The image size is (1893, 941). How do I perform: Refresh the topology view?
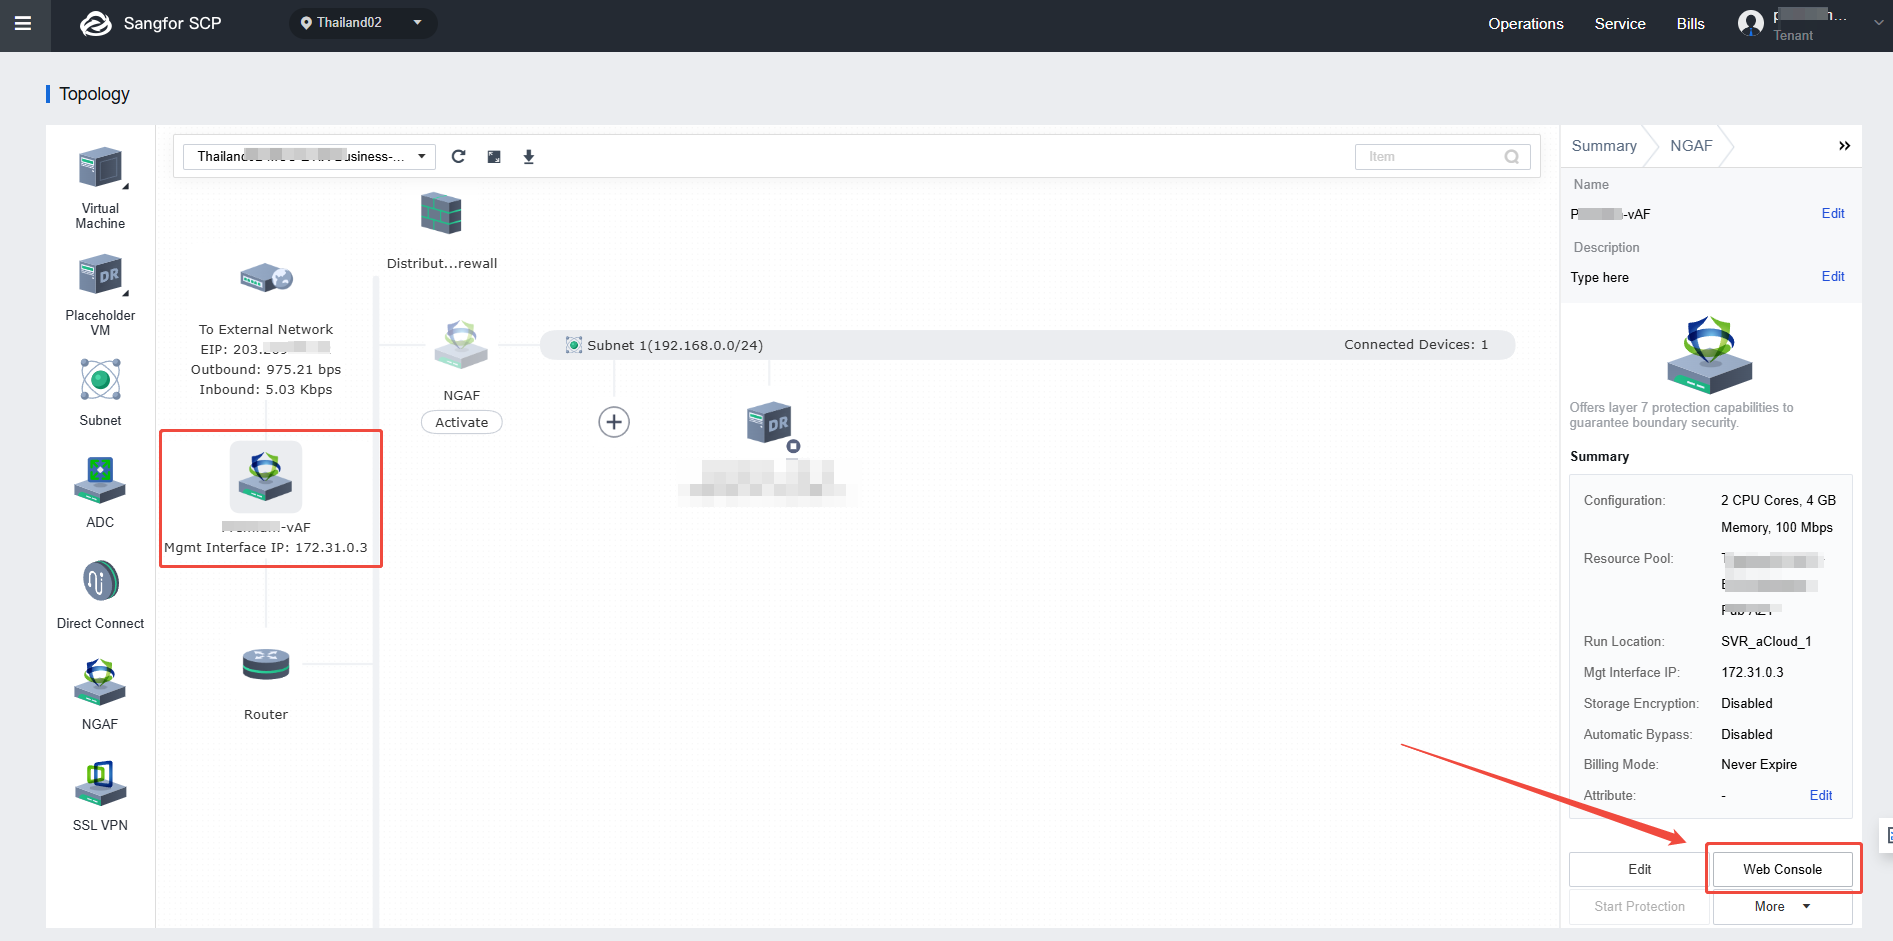pyautogui.click(x=458, y=157)
